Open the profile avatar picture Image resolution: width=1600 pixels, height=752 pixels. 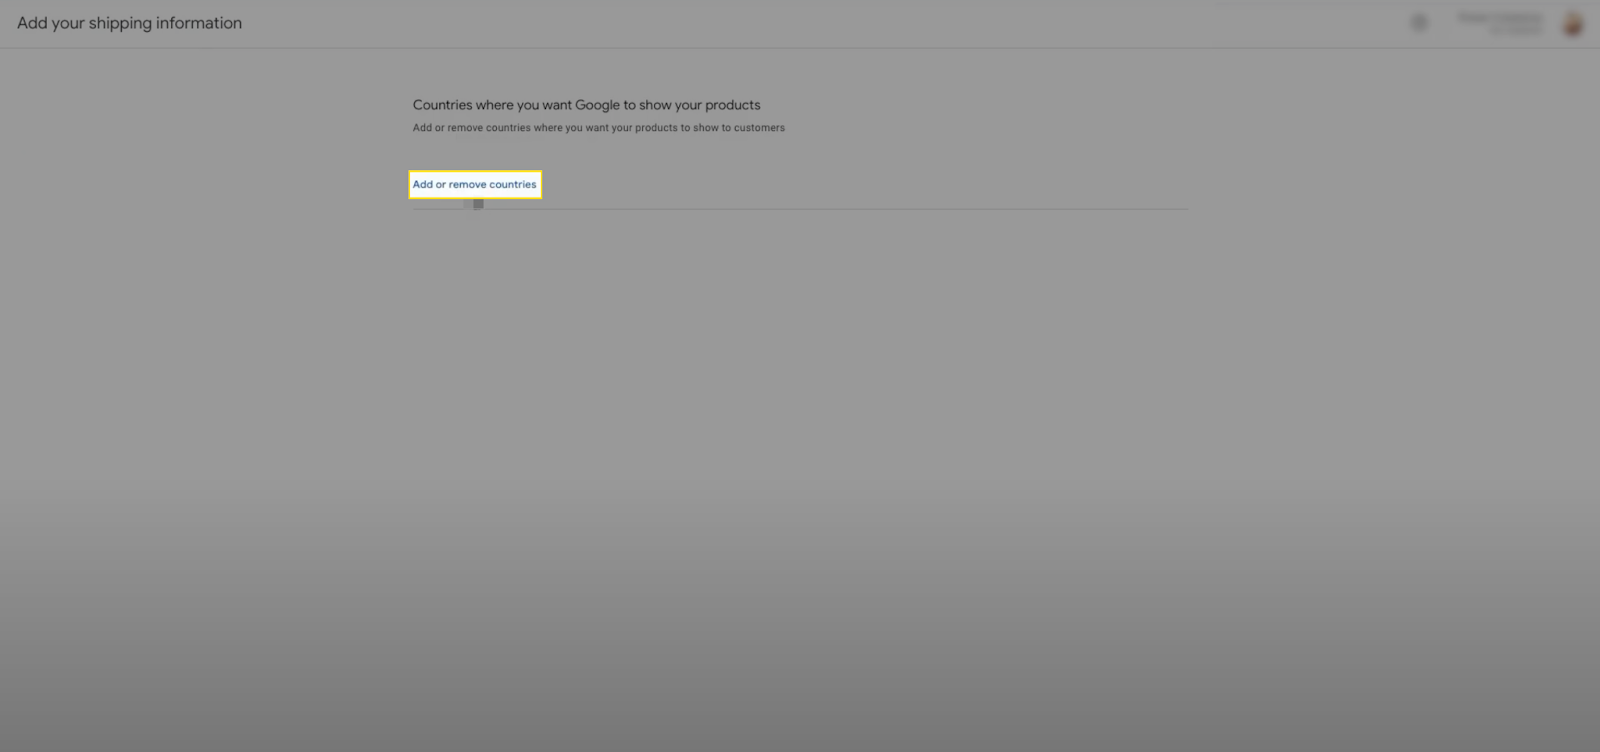1573,24
